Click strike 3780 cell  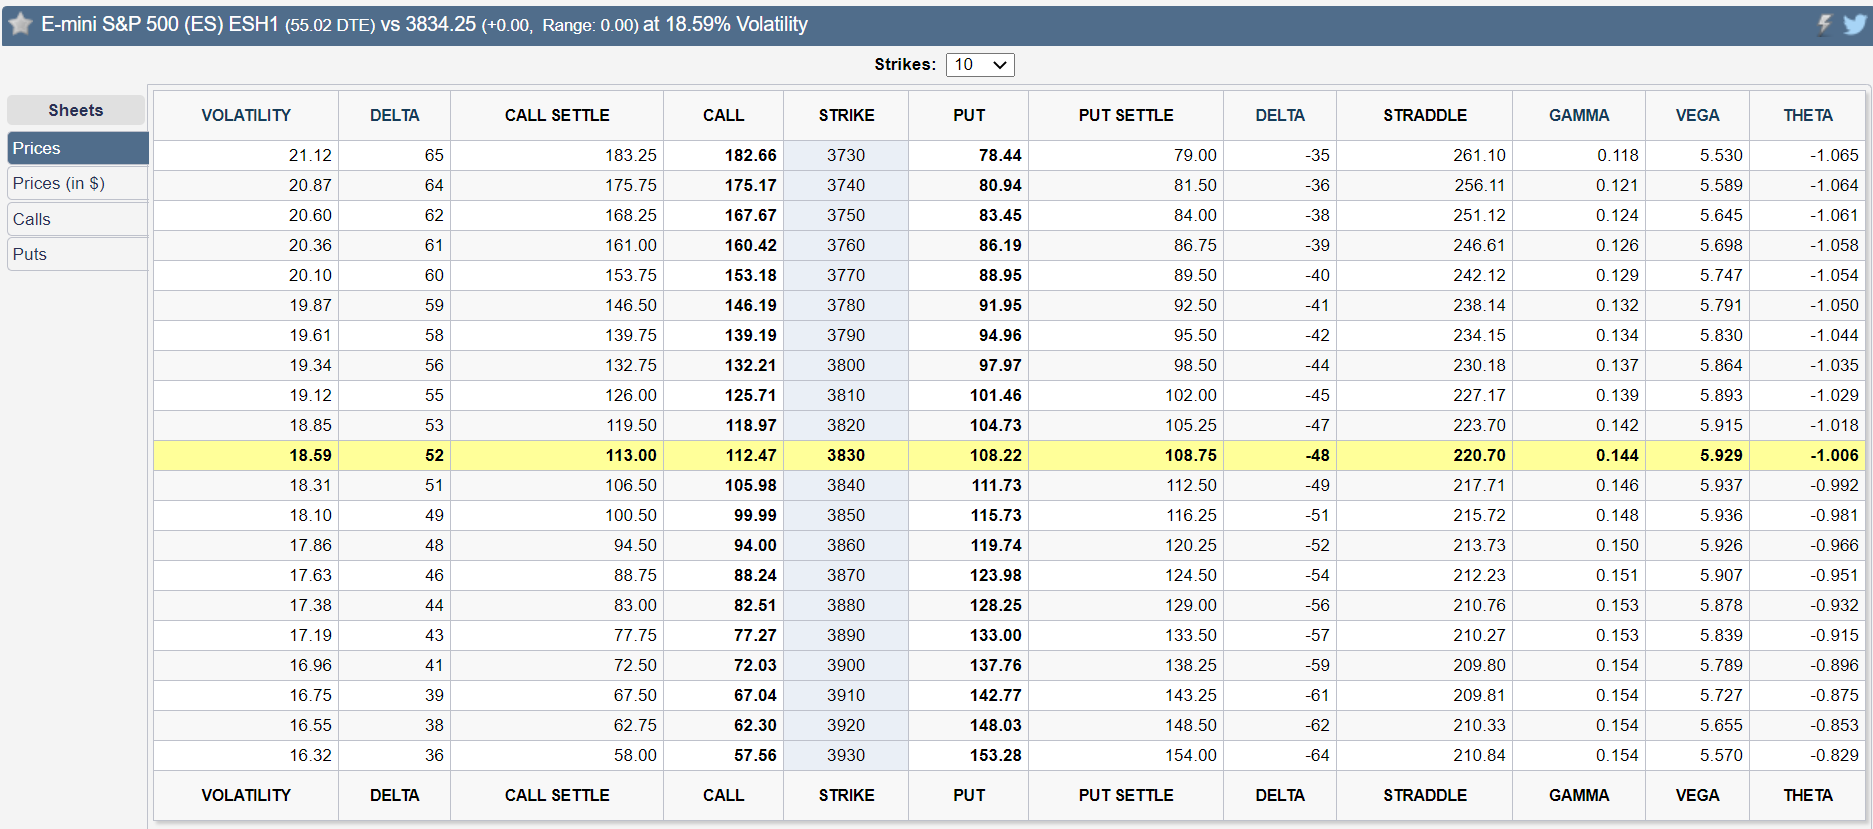pos(846,305)
